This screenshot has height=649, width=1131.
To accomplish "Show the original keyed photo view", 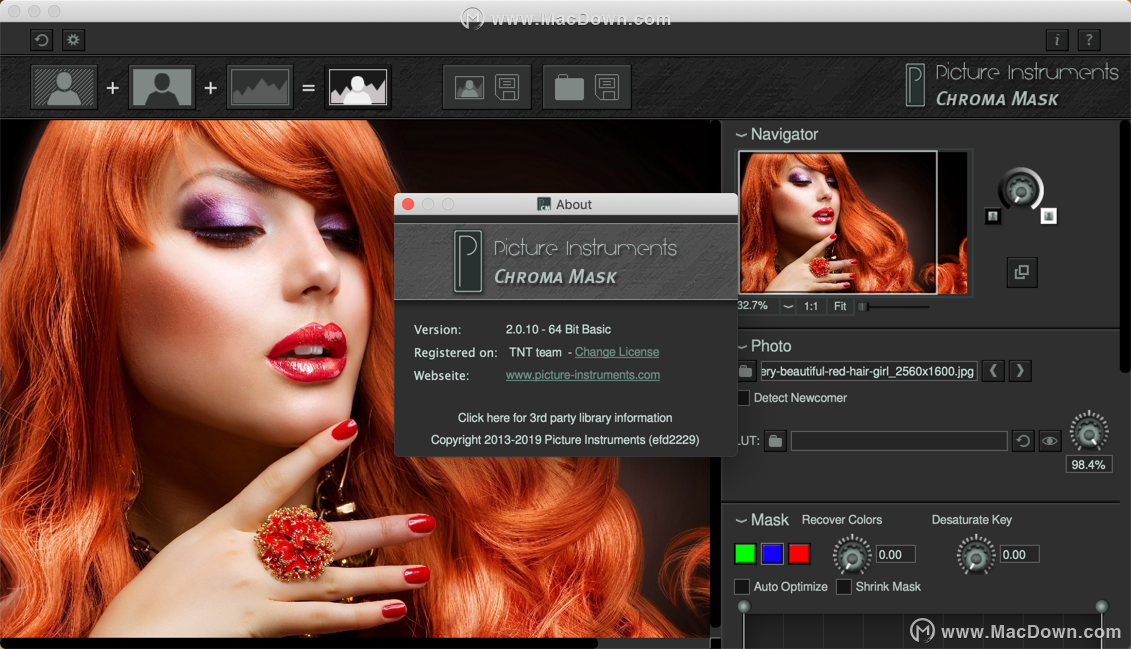I will click(x=64, y=87).
